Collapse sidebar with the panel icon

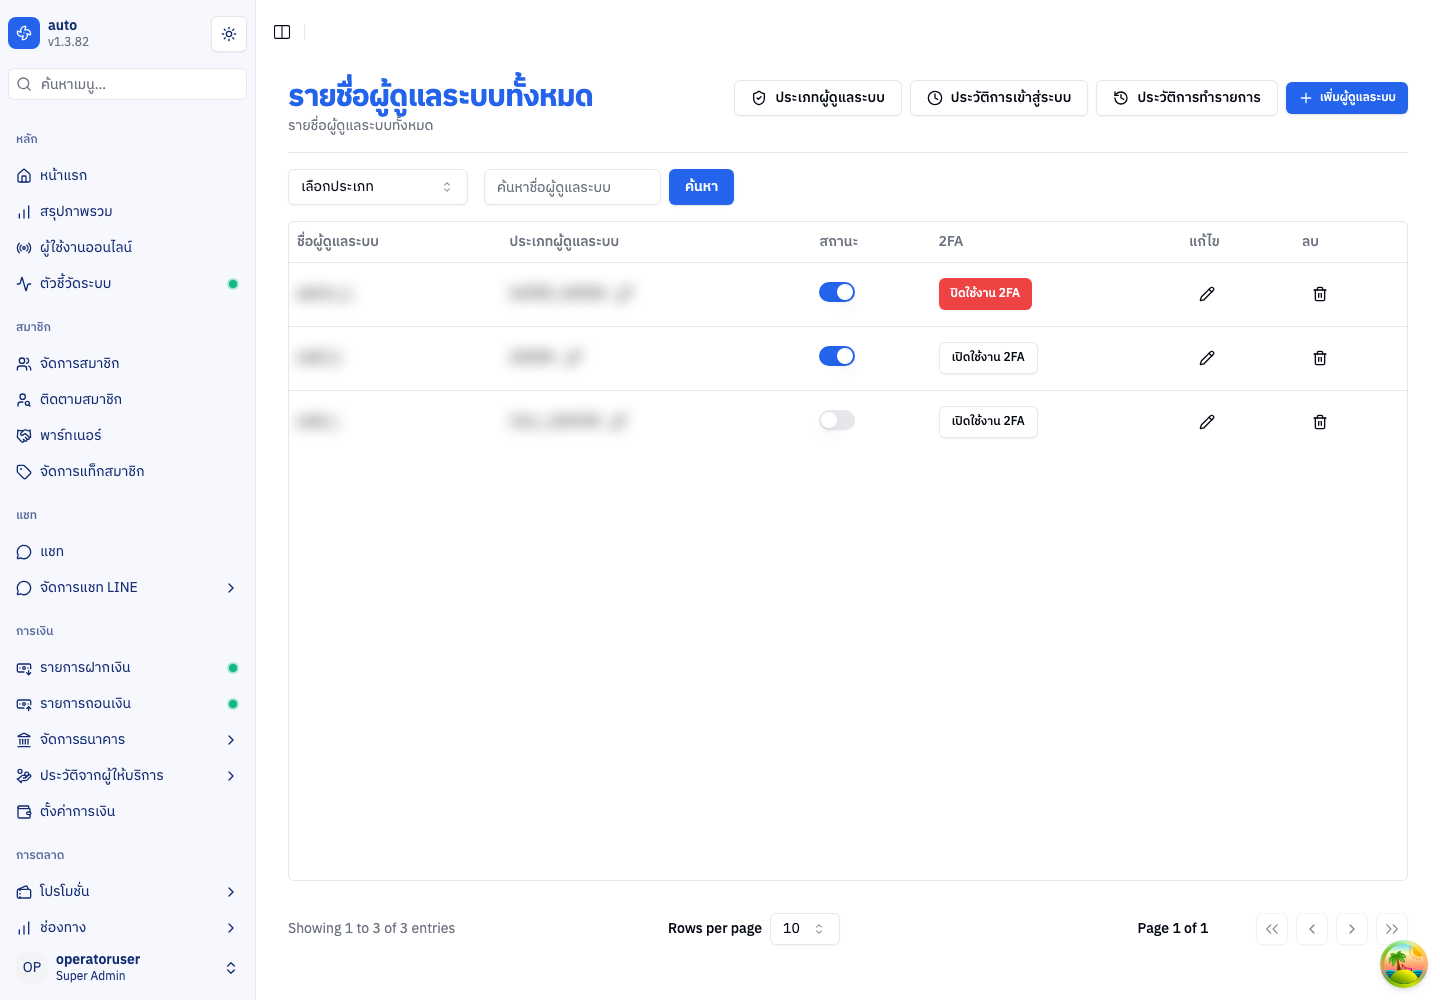[x=282, y=32]
